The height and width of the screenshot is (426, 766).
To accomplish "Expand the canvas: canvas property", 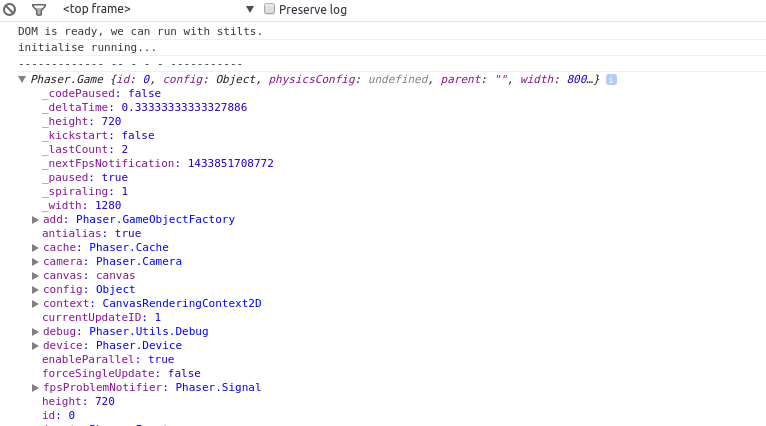I will [35, 276].
